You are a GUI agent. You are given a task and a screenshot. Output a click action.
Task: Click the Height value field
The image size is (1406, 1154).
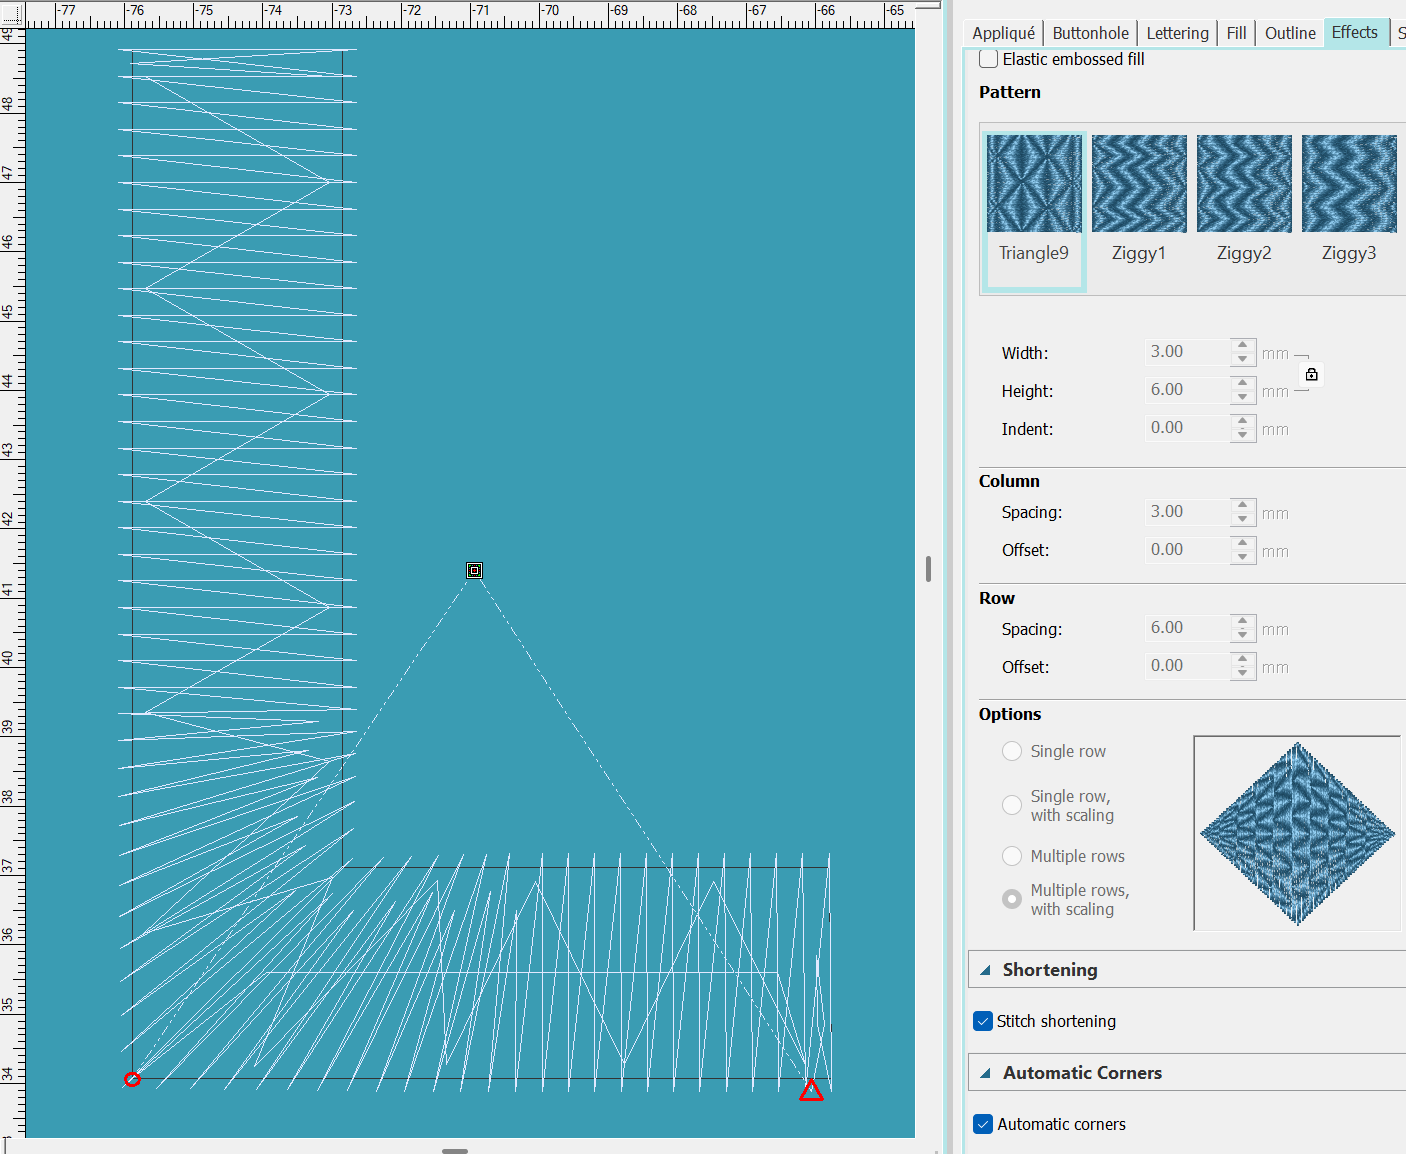click(1187, 390)
